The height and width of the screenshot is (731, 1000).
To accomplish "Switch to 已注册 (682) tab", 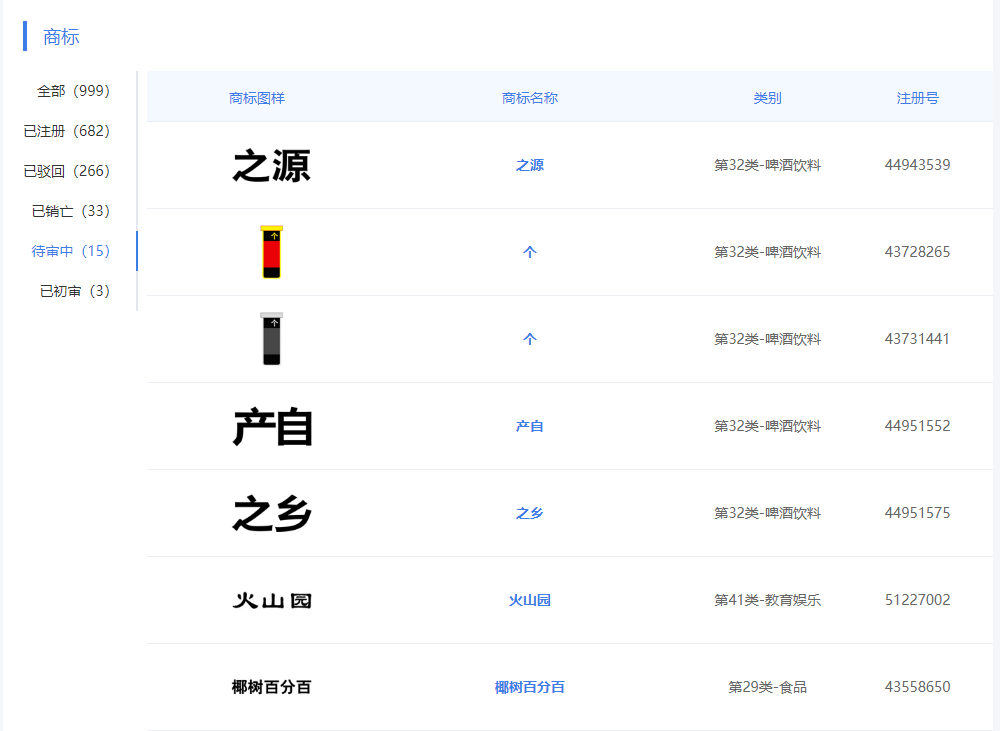I will 66,131.
